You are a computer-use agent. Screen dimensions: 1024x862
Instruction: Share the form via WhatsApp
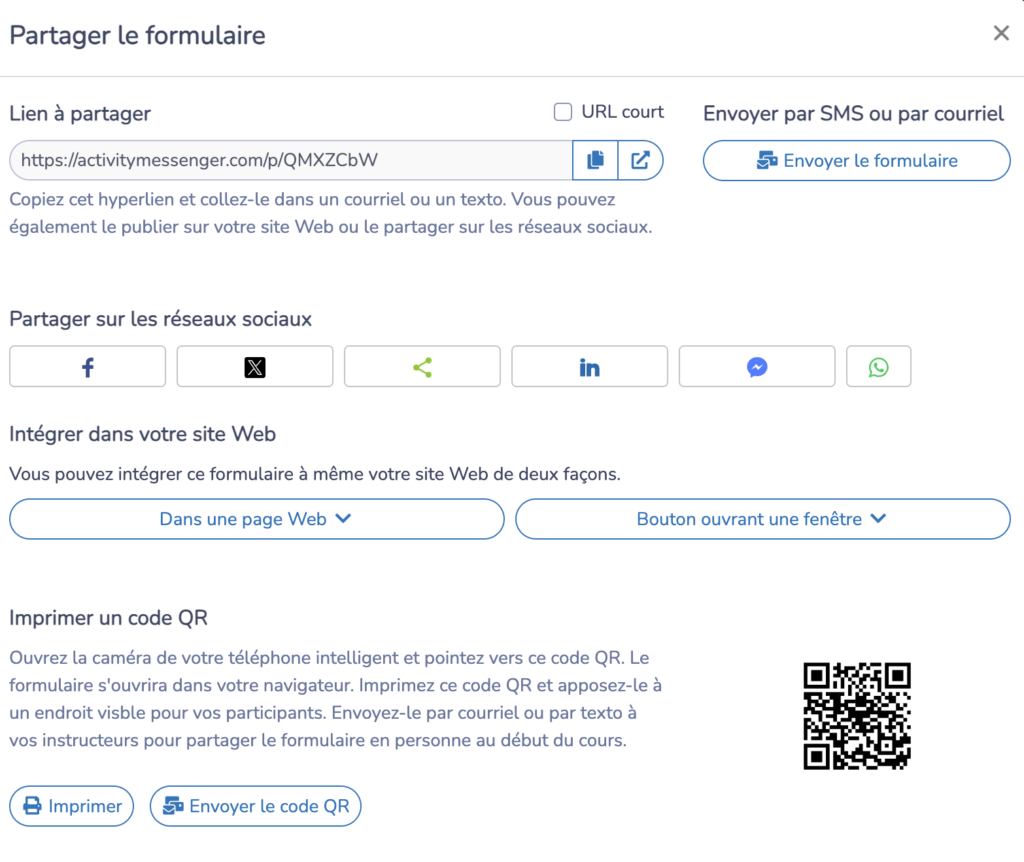pos(878,367)
